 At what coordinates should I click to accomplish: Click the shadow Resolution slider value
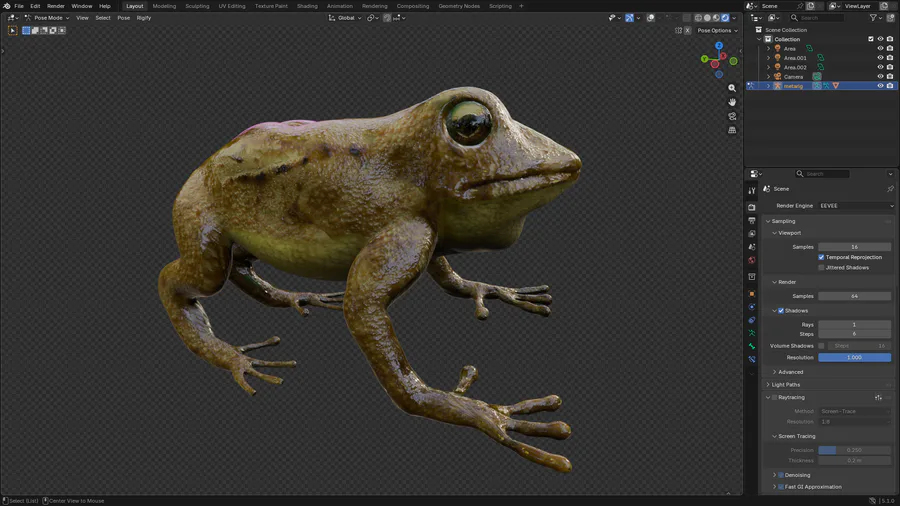pos(854,357)
